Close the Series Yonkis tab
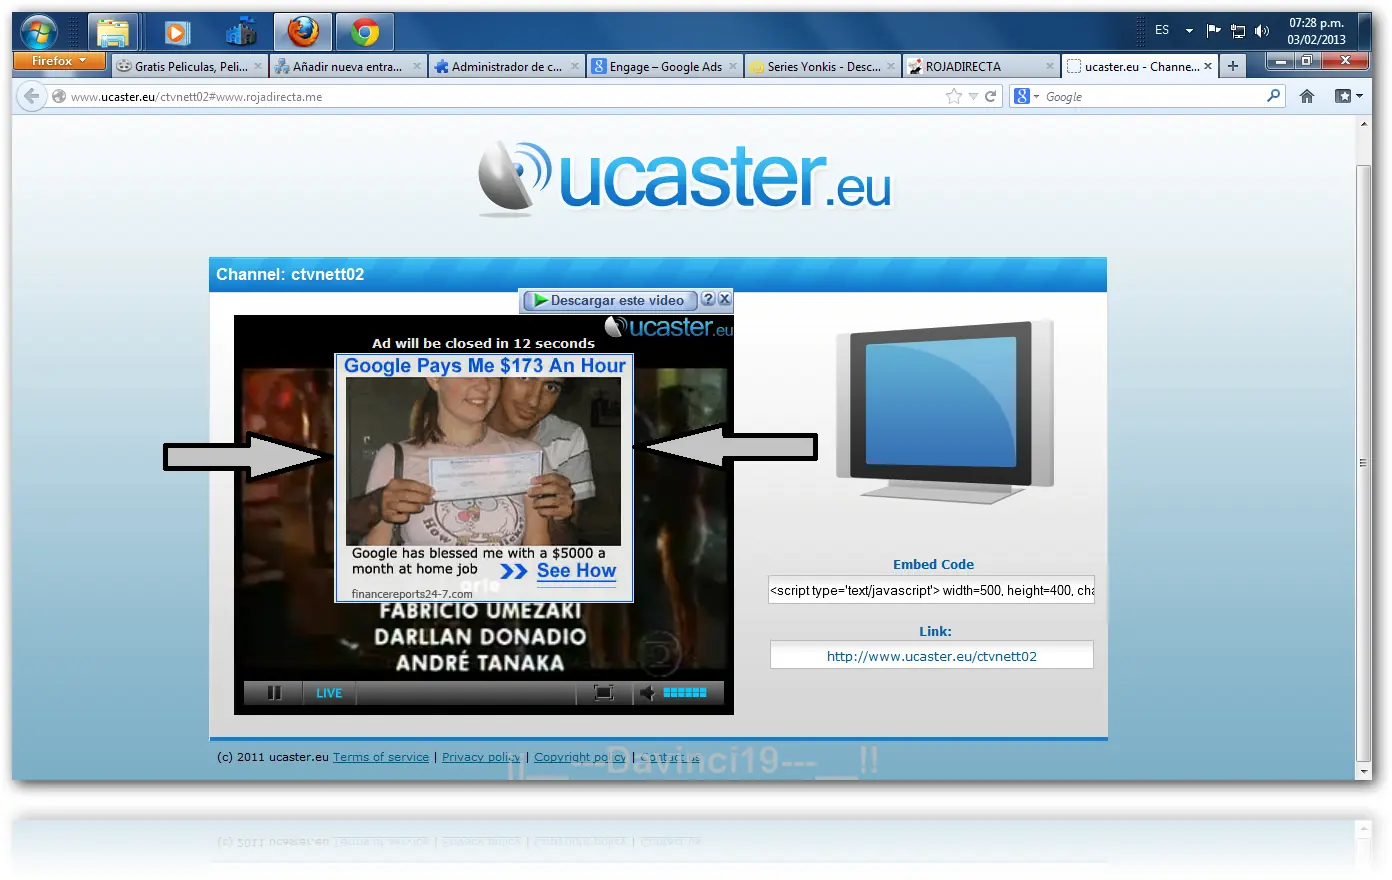The height and width of the screenshot is (880, 1392). (891, 67)
